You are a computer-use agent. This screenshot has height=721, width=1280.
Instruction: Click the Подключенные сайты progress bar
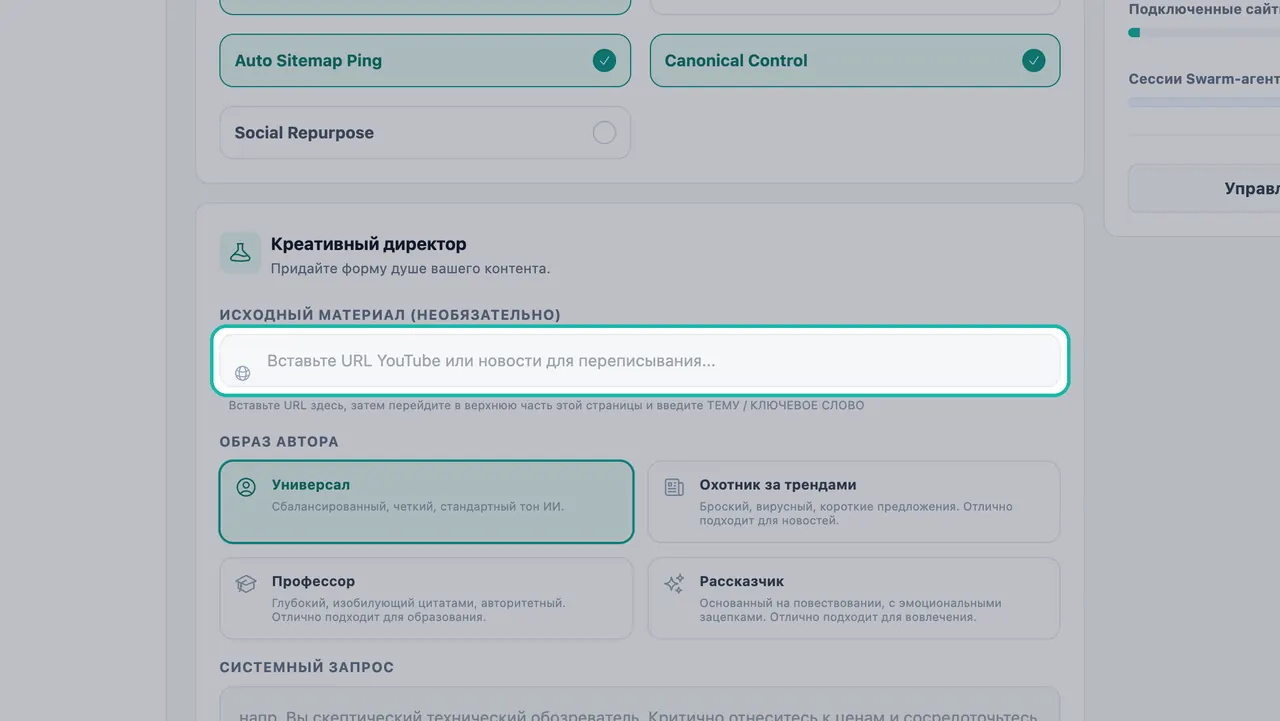coord(1204,32)
